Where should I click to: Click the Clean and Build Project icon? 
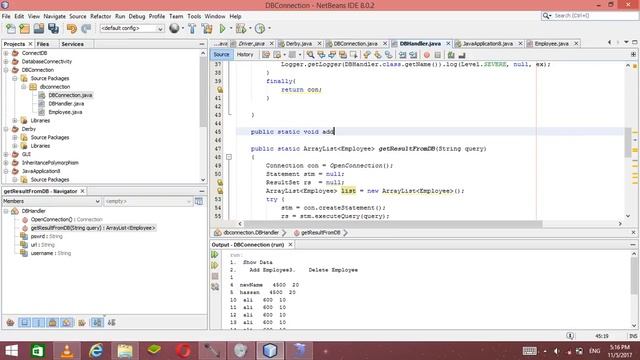(207, 29)
